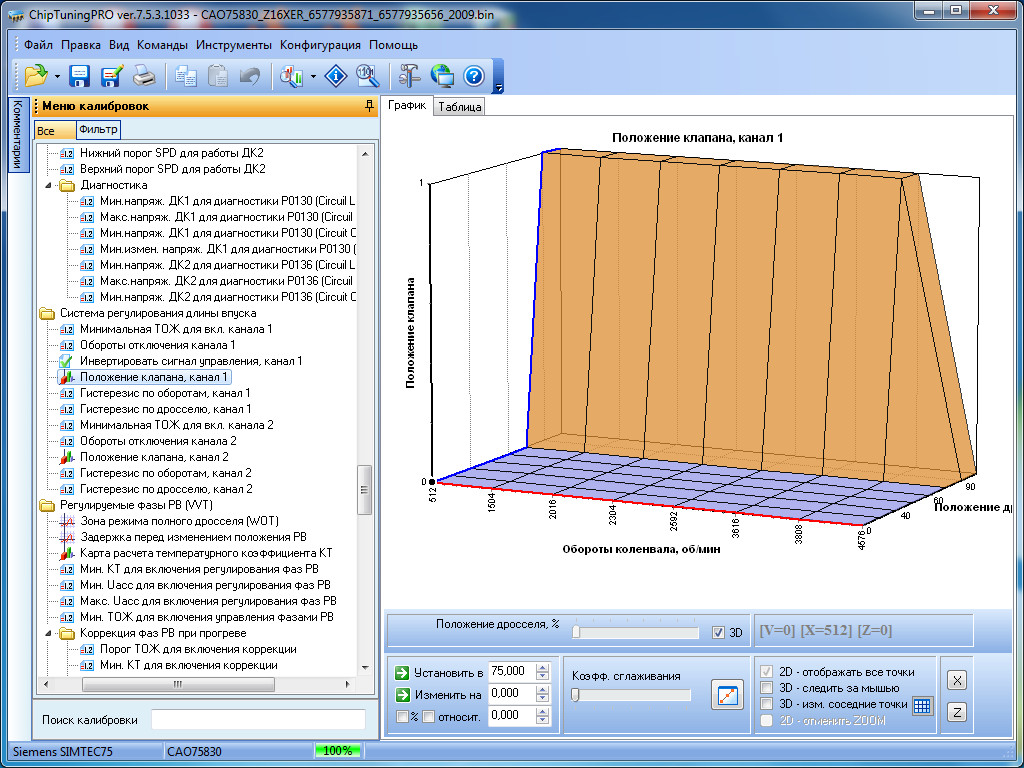Click the open file folder icon
1024x768 pixels.
pos(36,76)
